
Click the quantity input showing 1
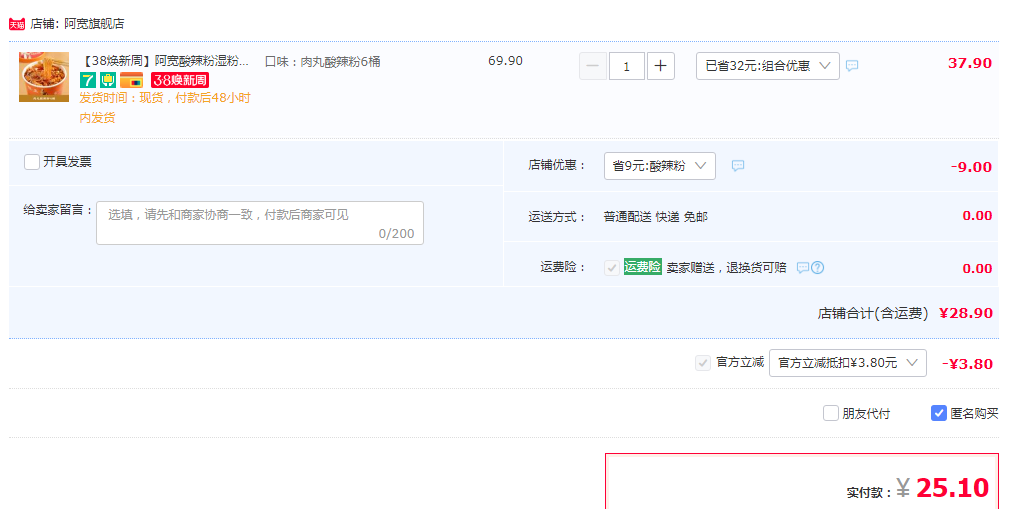pos(627,66)
